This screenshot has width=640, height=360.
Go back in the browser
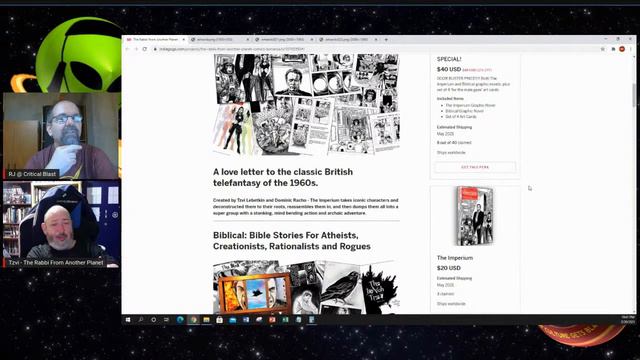128,49
